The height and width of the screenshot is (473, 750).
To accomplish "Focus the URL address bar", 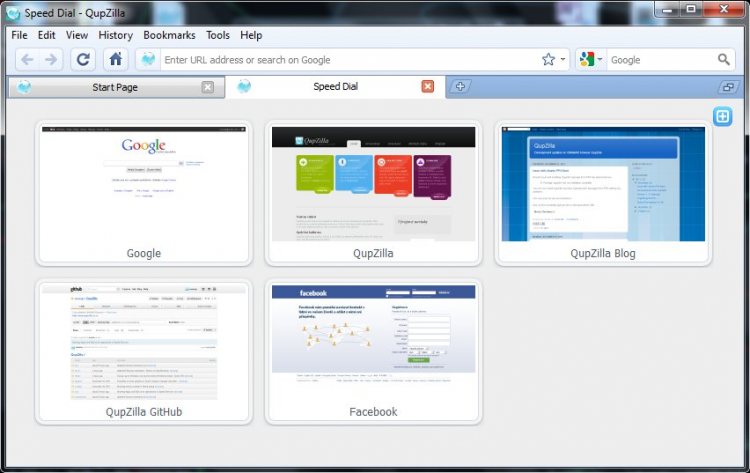I will pyautogui.click(x=351, y=60).
